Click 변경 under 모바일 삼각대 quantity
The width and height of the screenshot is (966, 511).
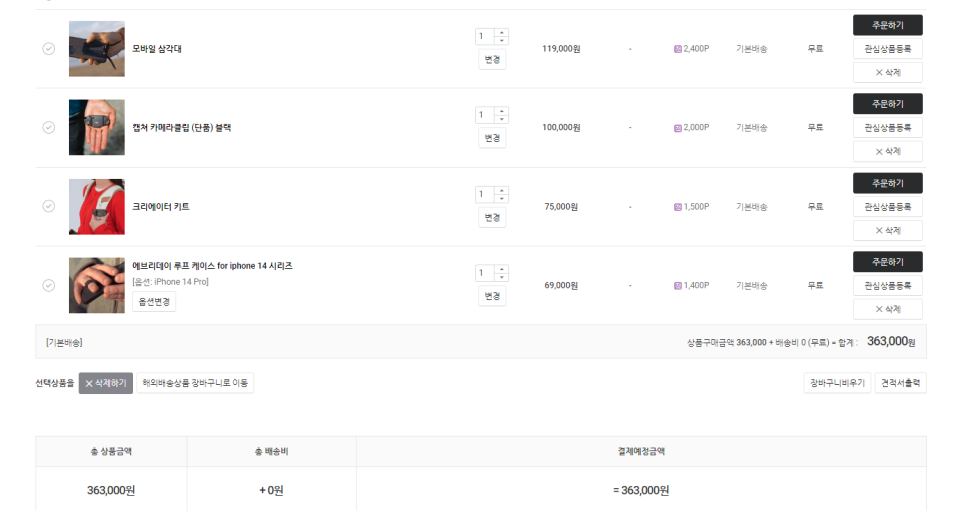(492, 59)
